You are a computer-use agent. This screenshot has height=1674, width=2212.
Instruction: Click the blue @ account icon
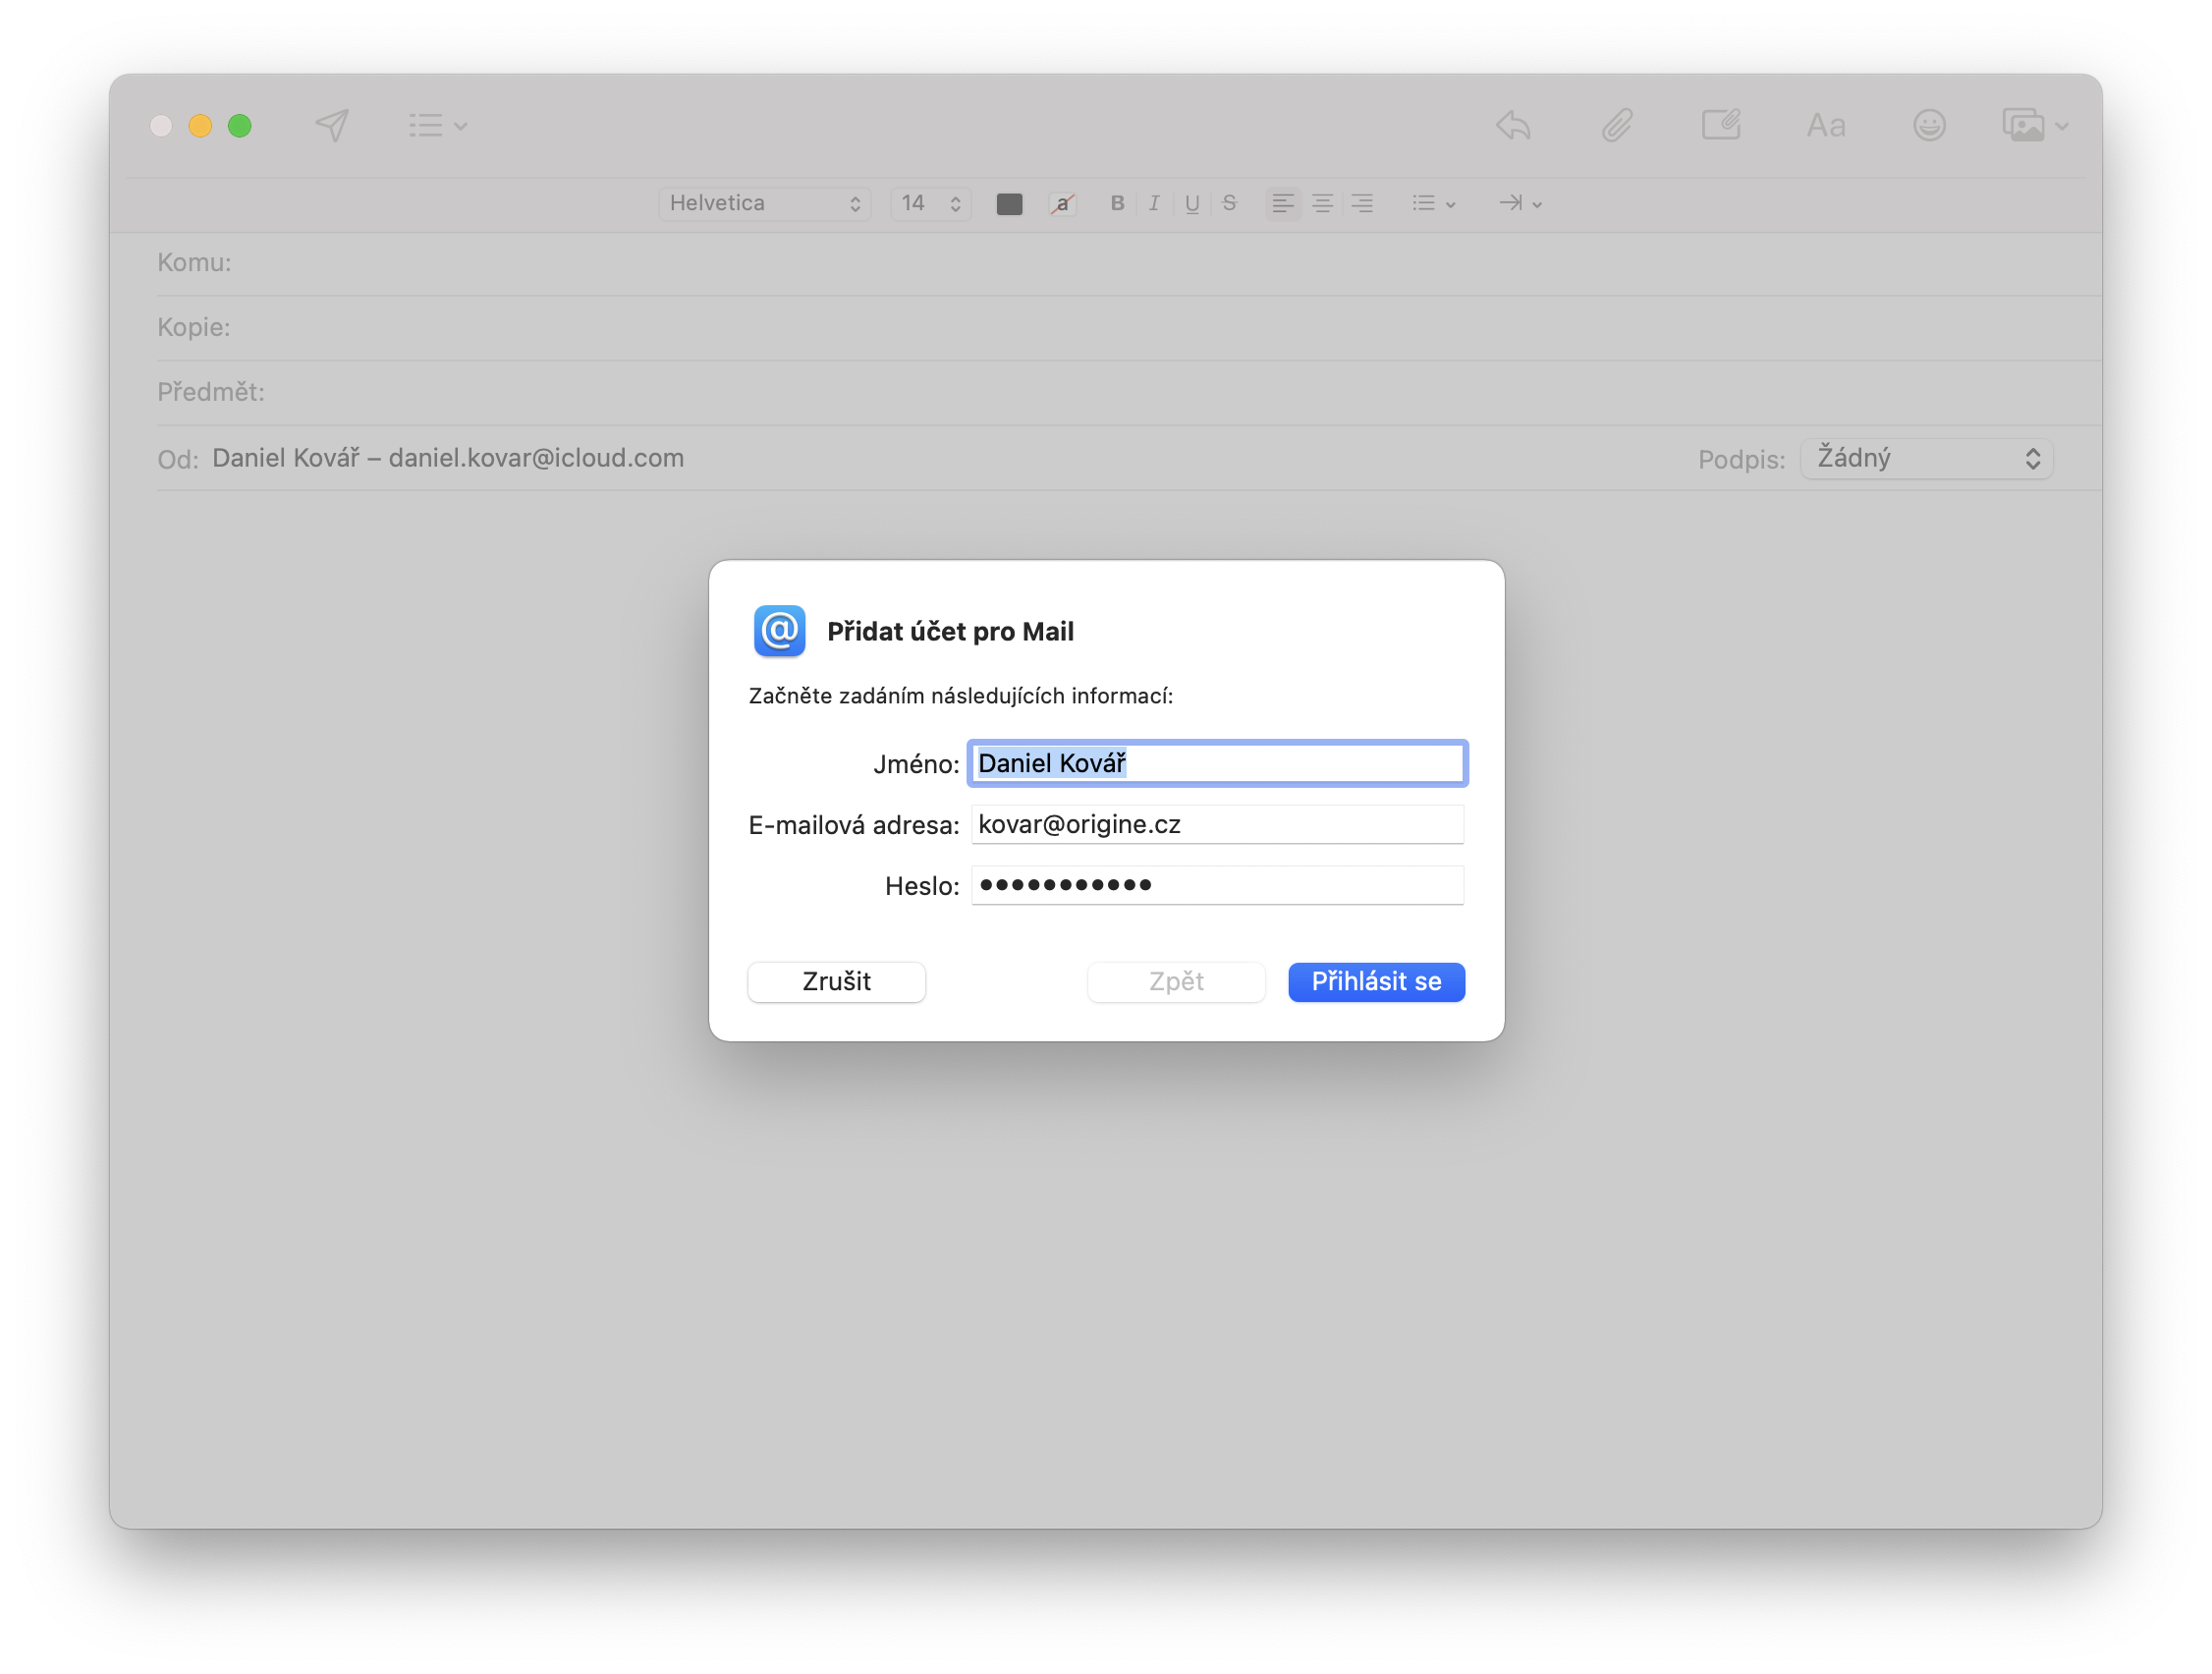point(779,631)
